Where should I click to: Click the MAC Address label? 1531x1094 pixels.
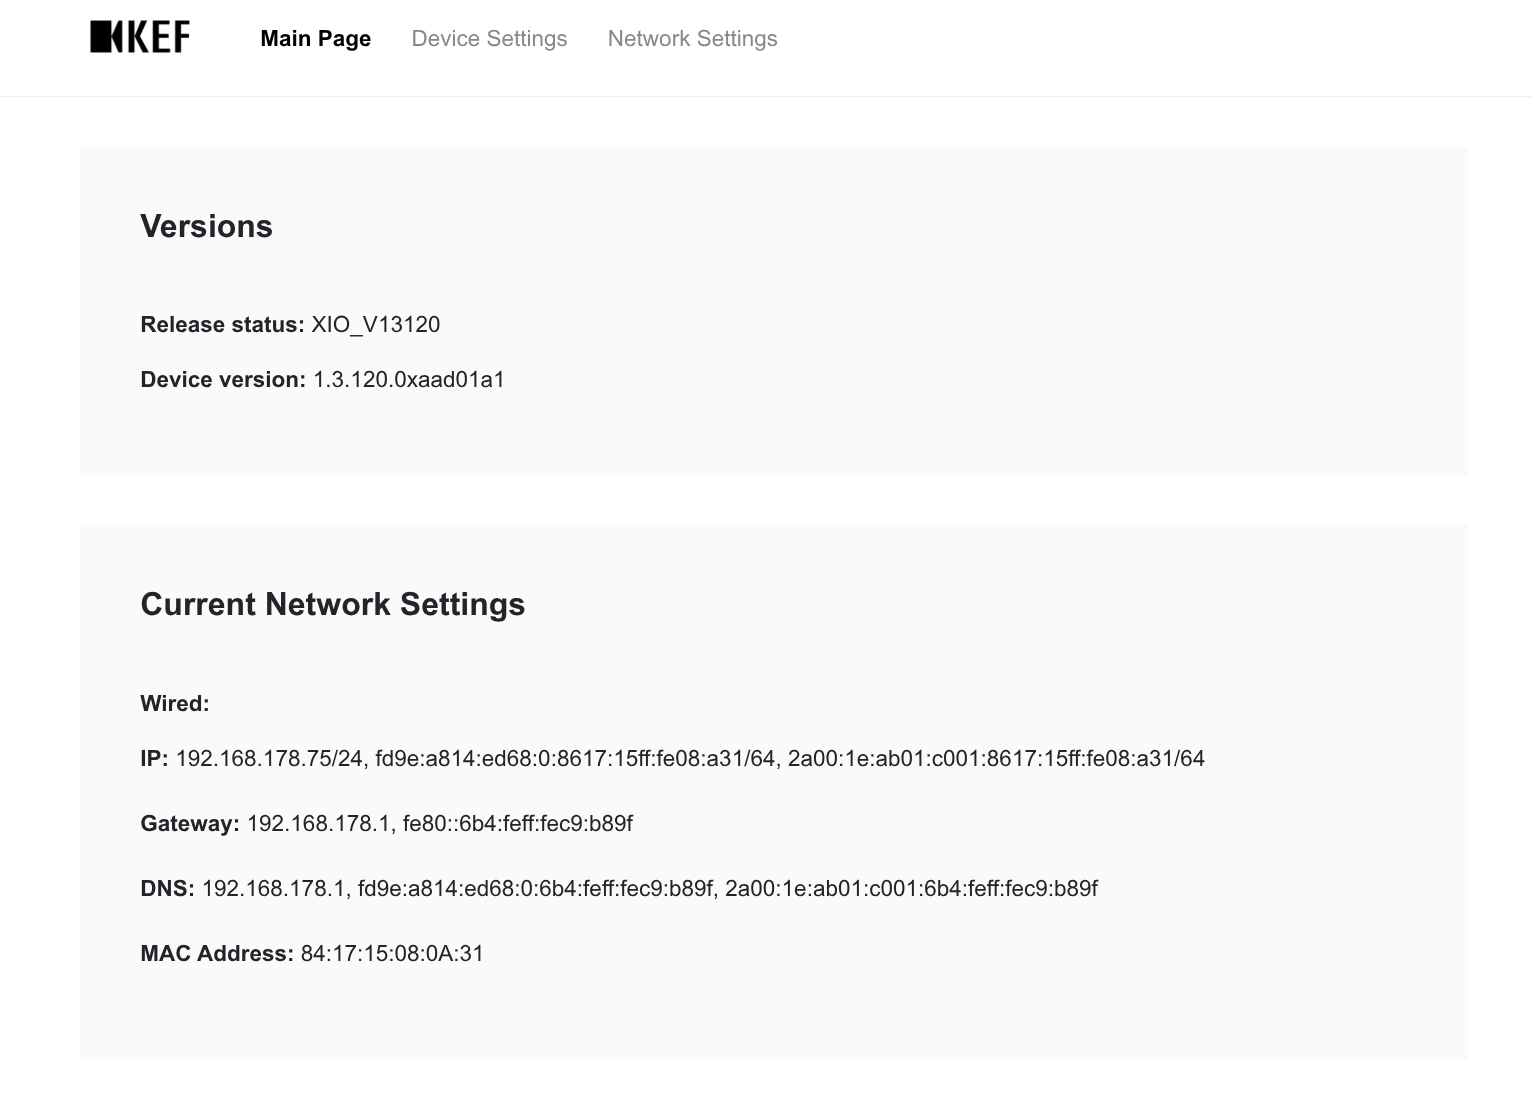(217, 954)
